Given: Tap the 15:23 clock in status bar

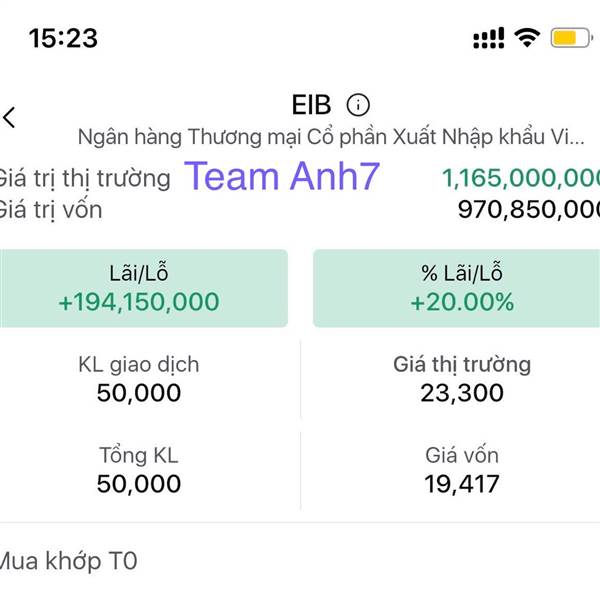Looking at the screenshot, I should click(x=63, y=38).
